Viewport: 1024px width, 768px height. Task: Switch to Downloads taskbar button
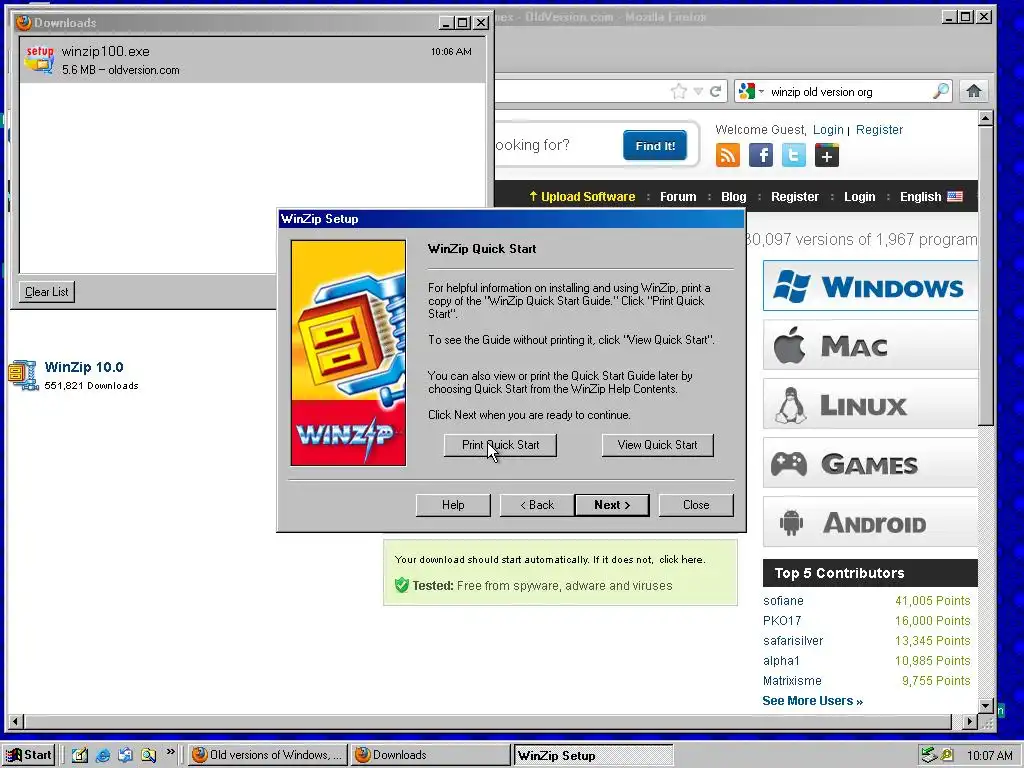(430, 755)
